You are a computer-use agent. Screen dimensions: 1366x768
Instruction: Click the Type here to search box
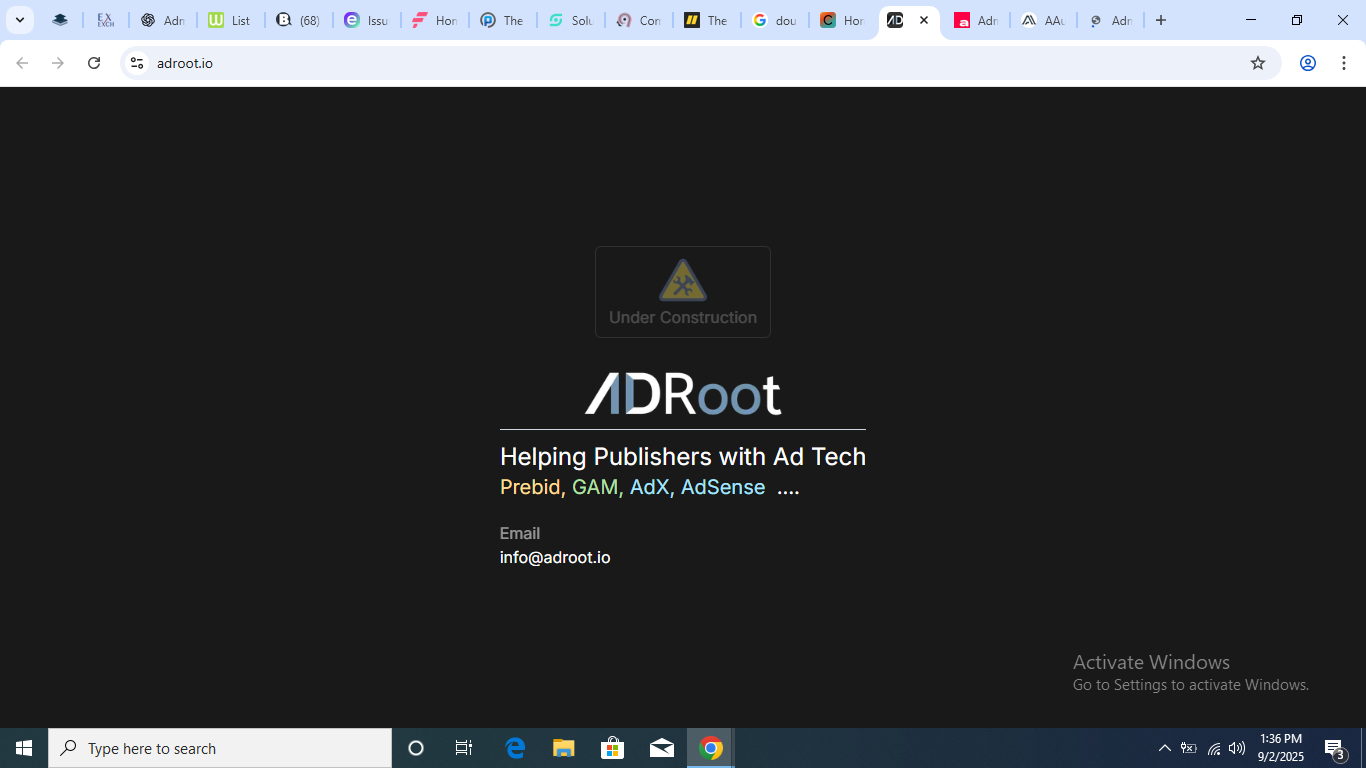click(220, 748)
